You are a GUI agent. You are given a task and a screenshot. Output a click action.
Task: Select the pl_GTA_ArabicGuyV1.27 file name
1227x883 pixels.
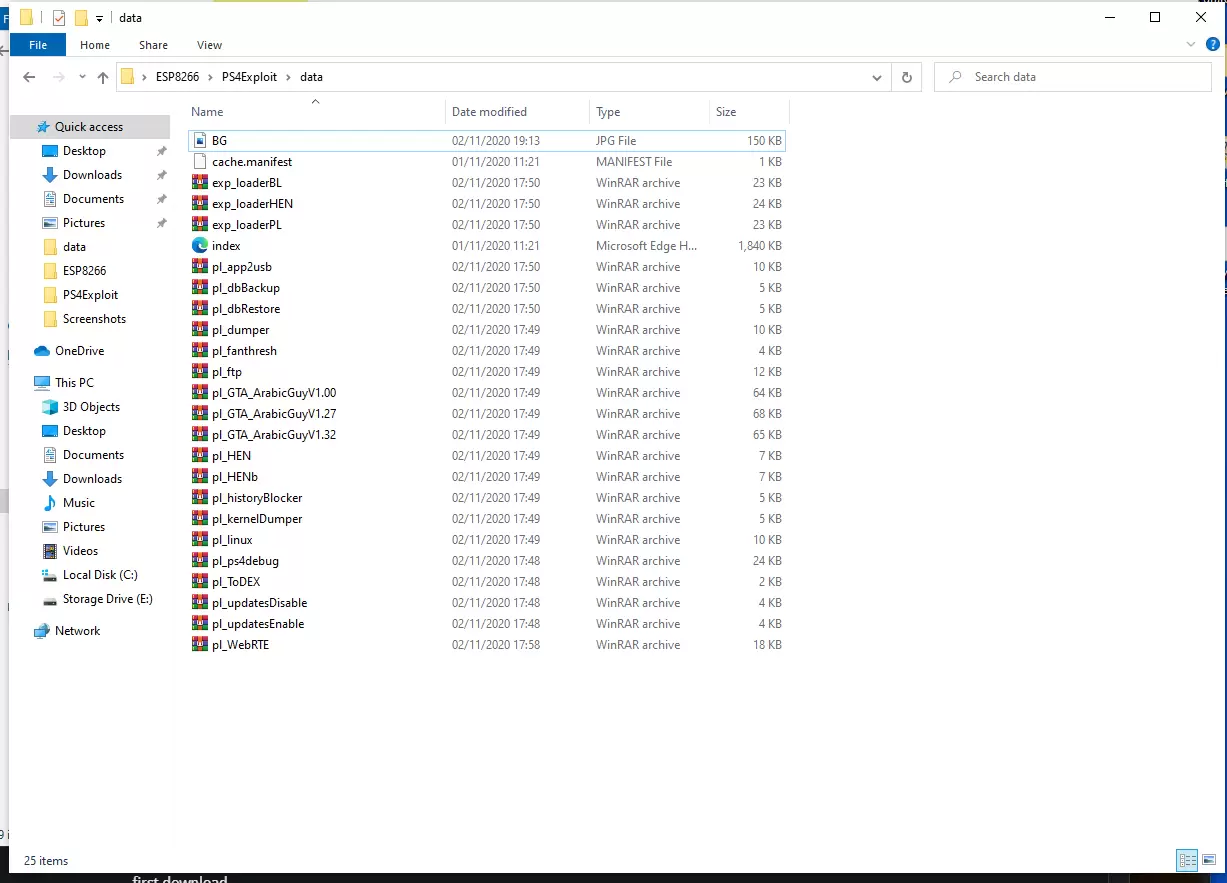tap(274, 414)
